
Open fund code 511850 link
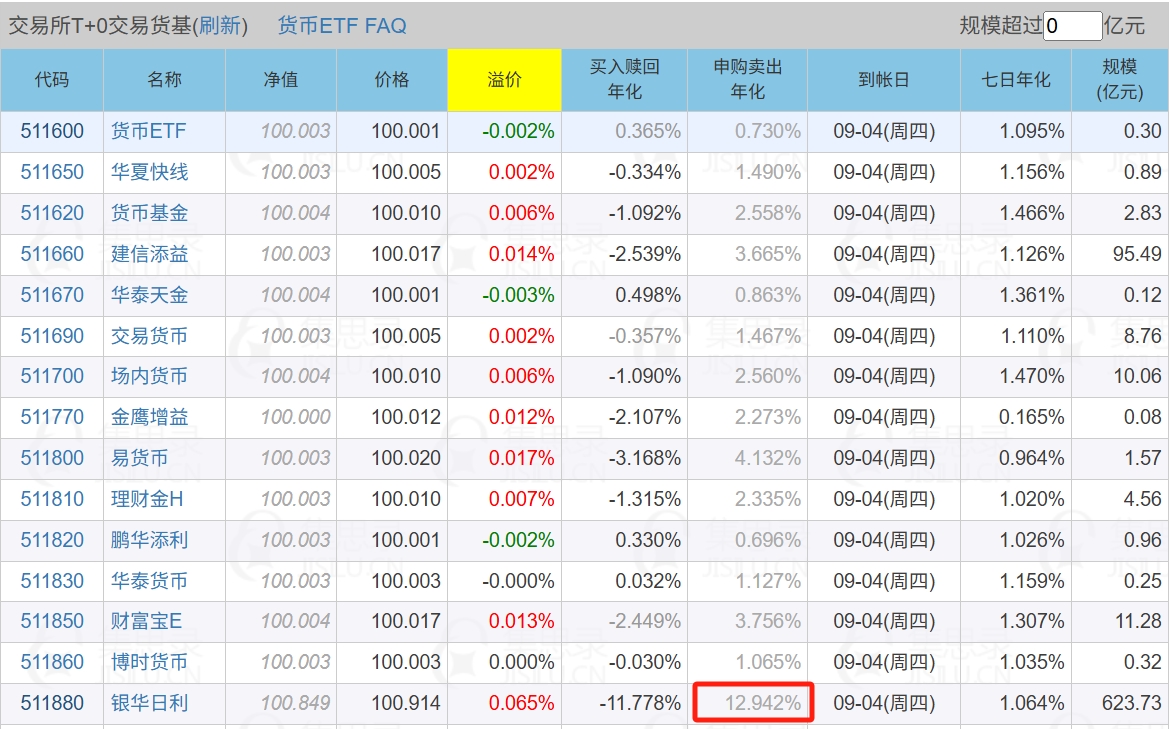(52, 622)
